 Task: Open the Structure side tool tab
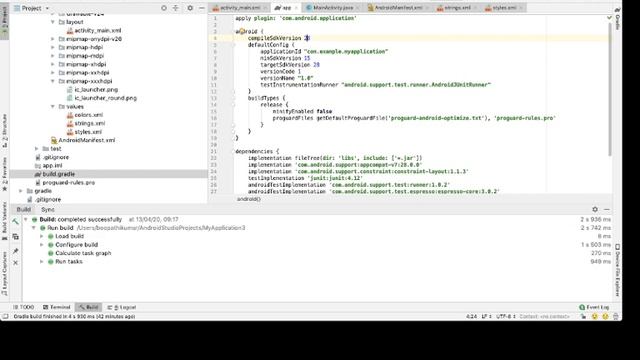click(x=4, y=131)
